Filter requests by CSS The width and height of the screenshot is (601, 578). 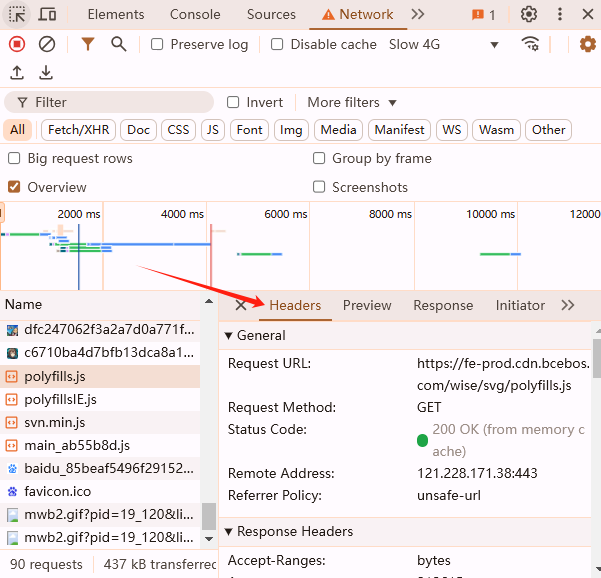178,130
